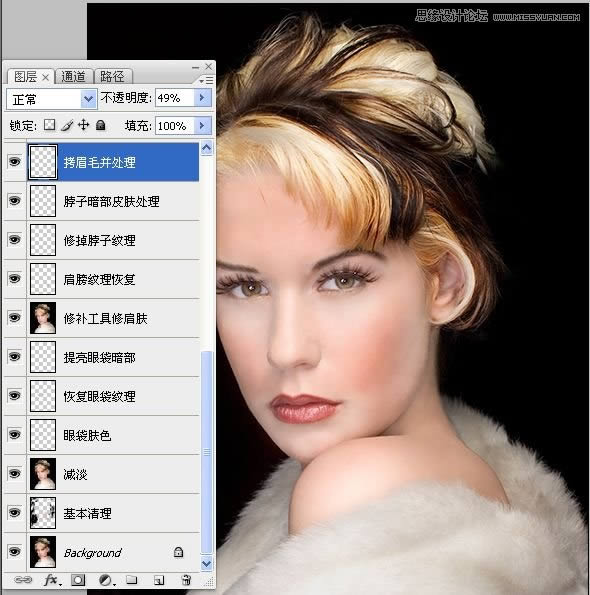The image size is (590, 595).
Task: Add a layer mask
Action: pyautogui.click(x=78, y=580)
